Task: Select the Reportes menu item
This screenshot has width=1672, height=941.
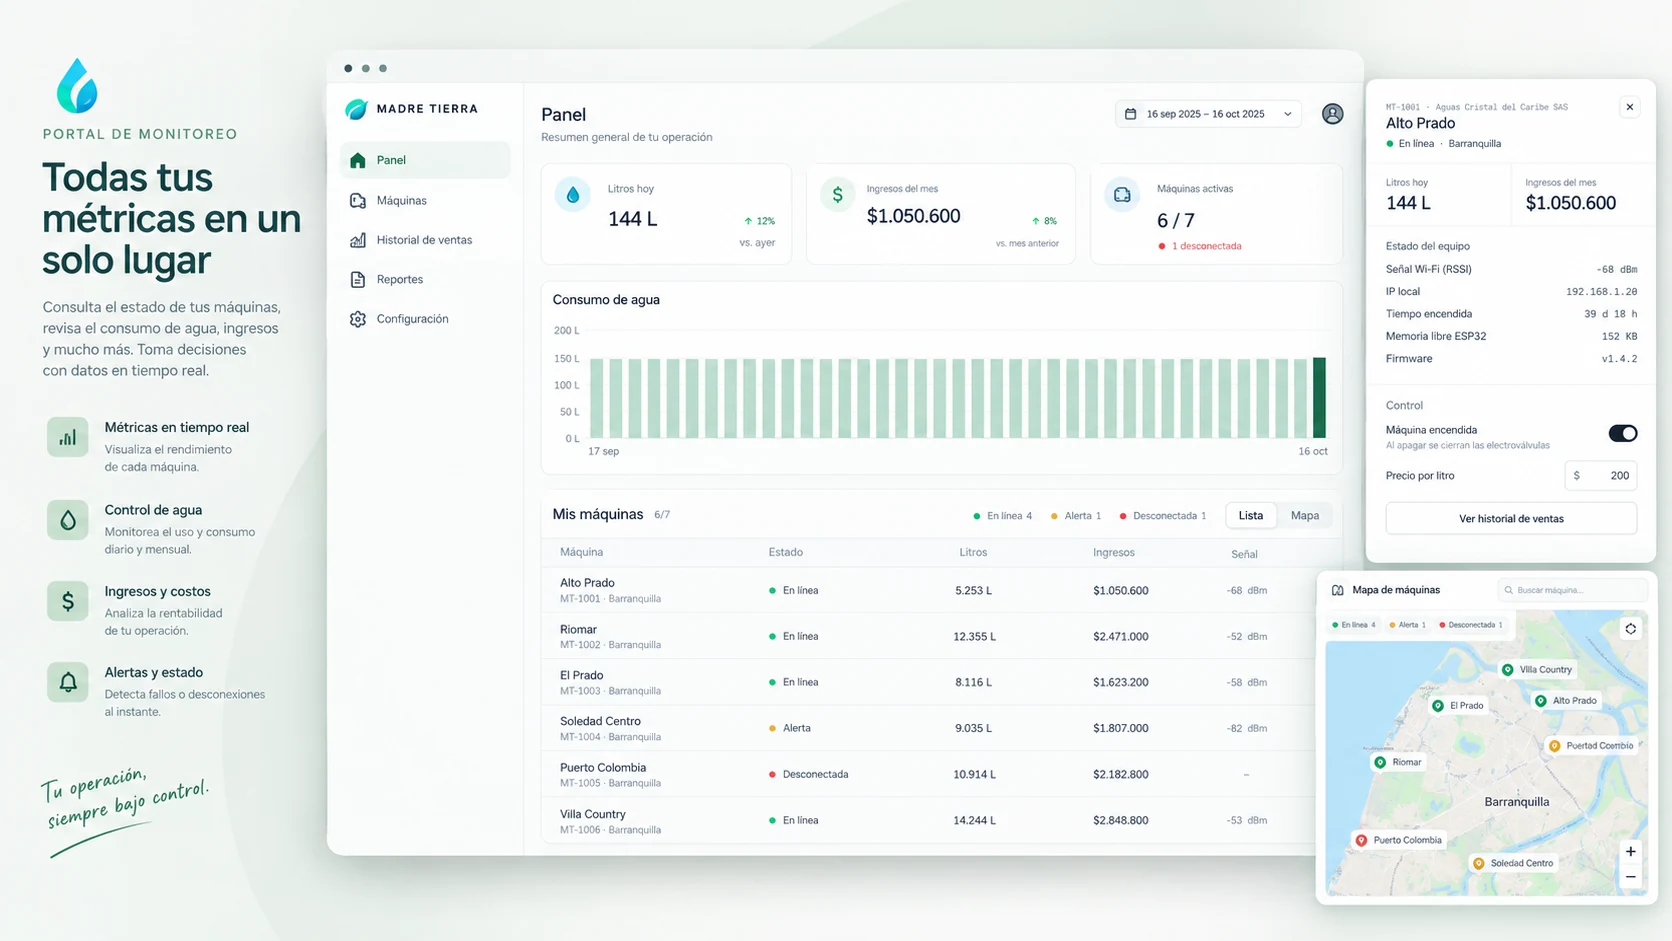Action: point(425,279)
